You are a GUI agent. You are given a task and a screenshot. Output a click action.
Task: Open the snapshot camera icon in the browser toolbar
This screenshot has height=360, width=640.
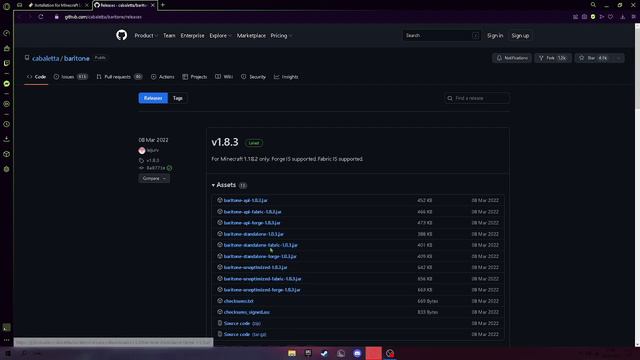tap(584, 17)
